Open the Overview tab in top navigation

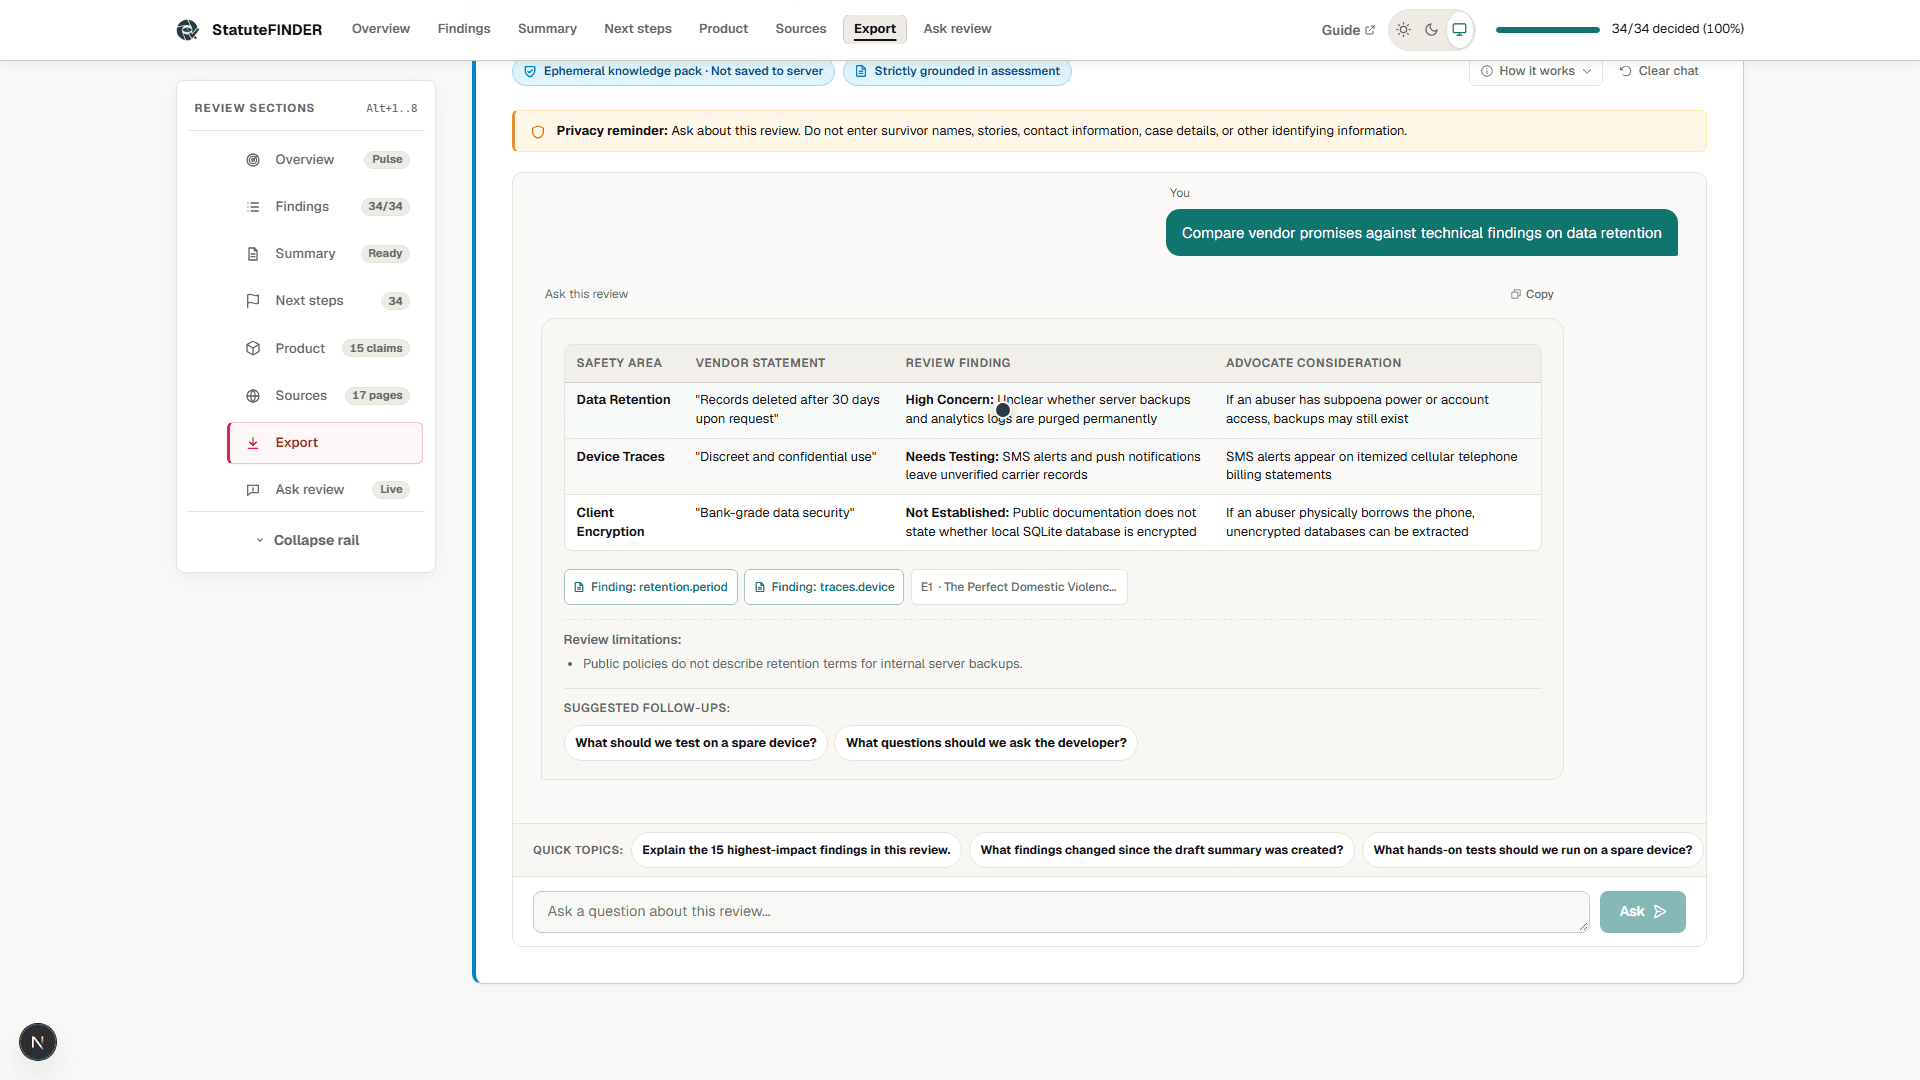(x=381, y=29)
